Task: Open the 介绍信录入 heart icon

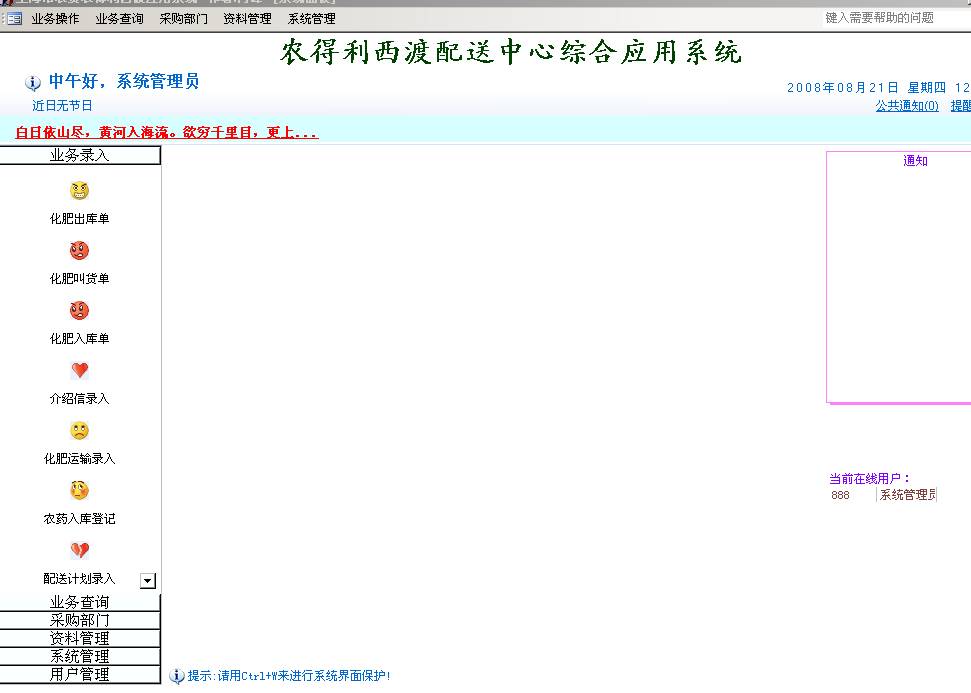Action: click(x=79, y=370)
